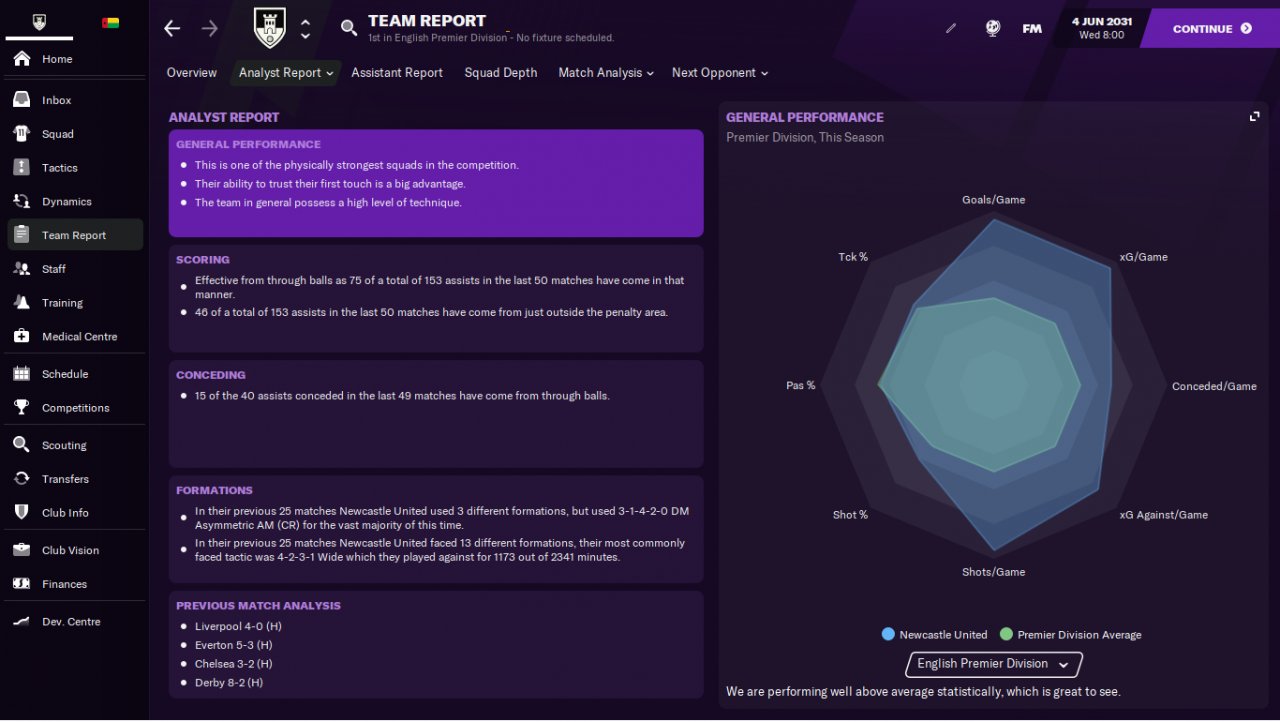Expand the General Performance chart fullscreen
The width and height of the screenshot is (1280, 722).
(1255, 117)
